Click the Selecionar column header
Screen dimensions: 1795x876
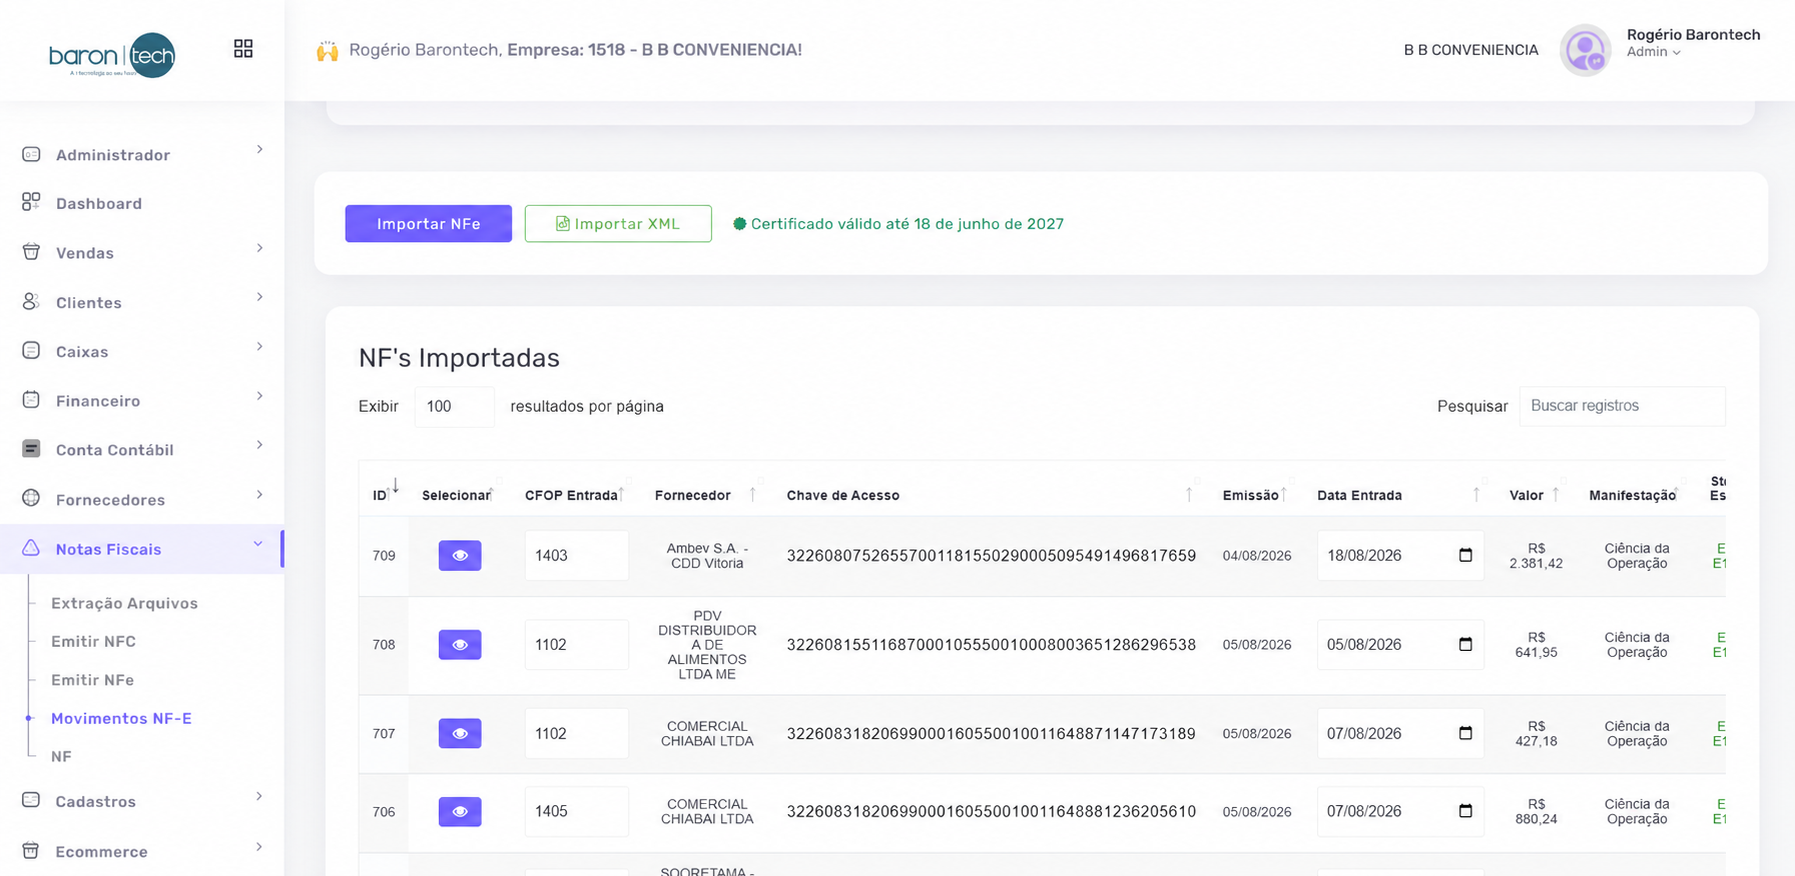point(456,495)
